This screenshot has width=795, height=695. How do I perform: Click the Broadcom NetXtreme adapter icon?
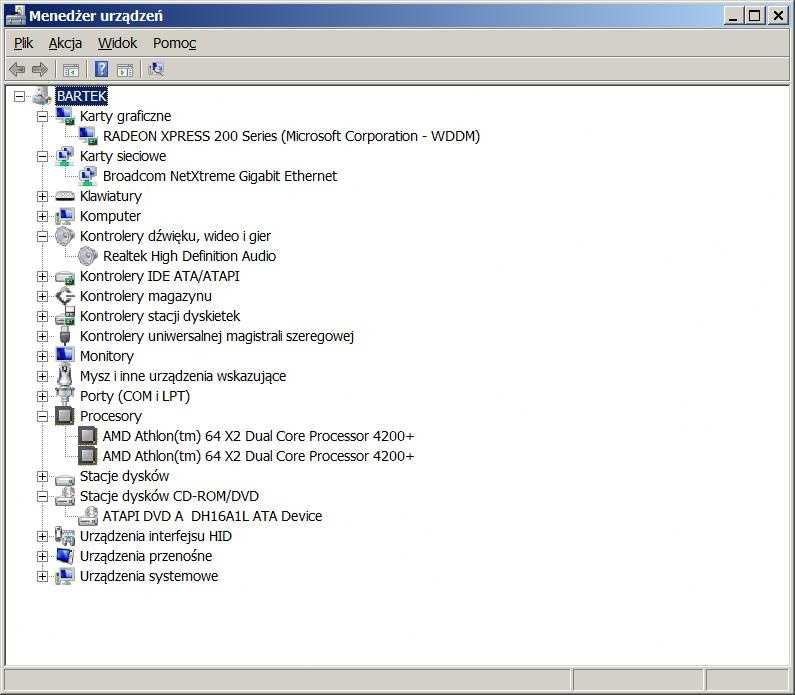(x=88, y=176)
